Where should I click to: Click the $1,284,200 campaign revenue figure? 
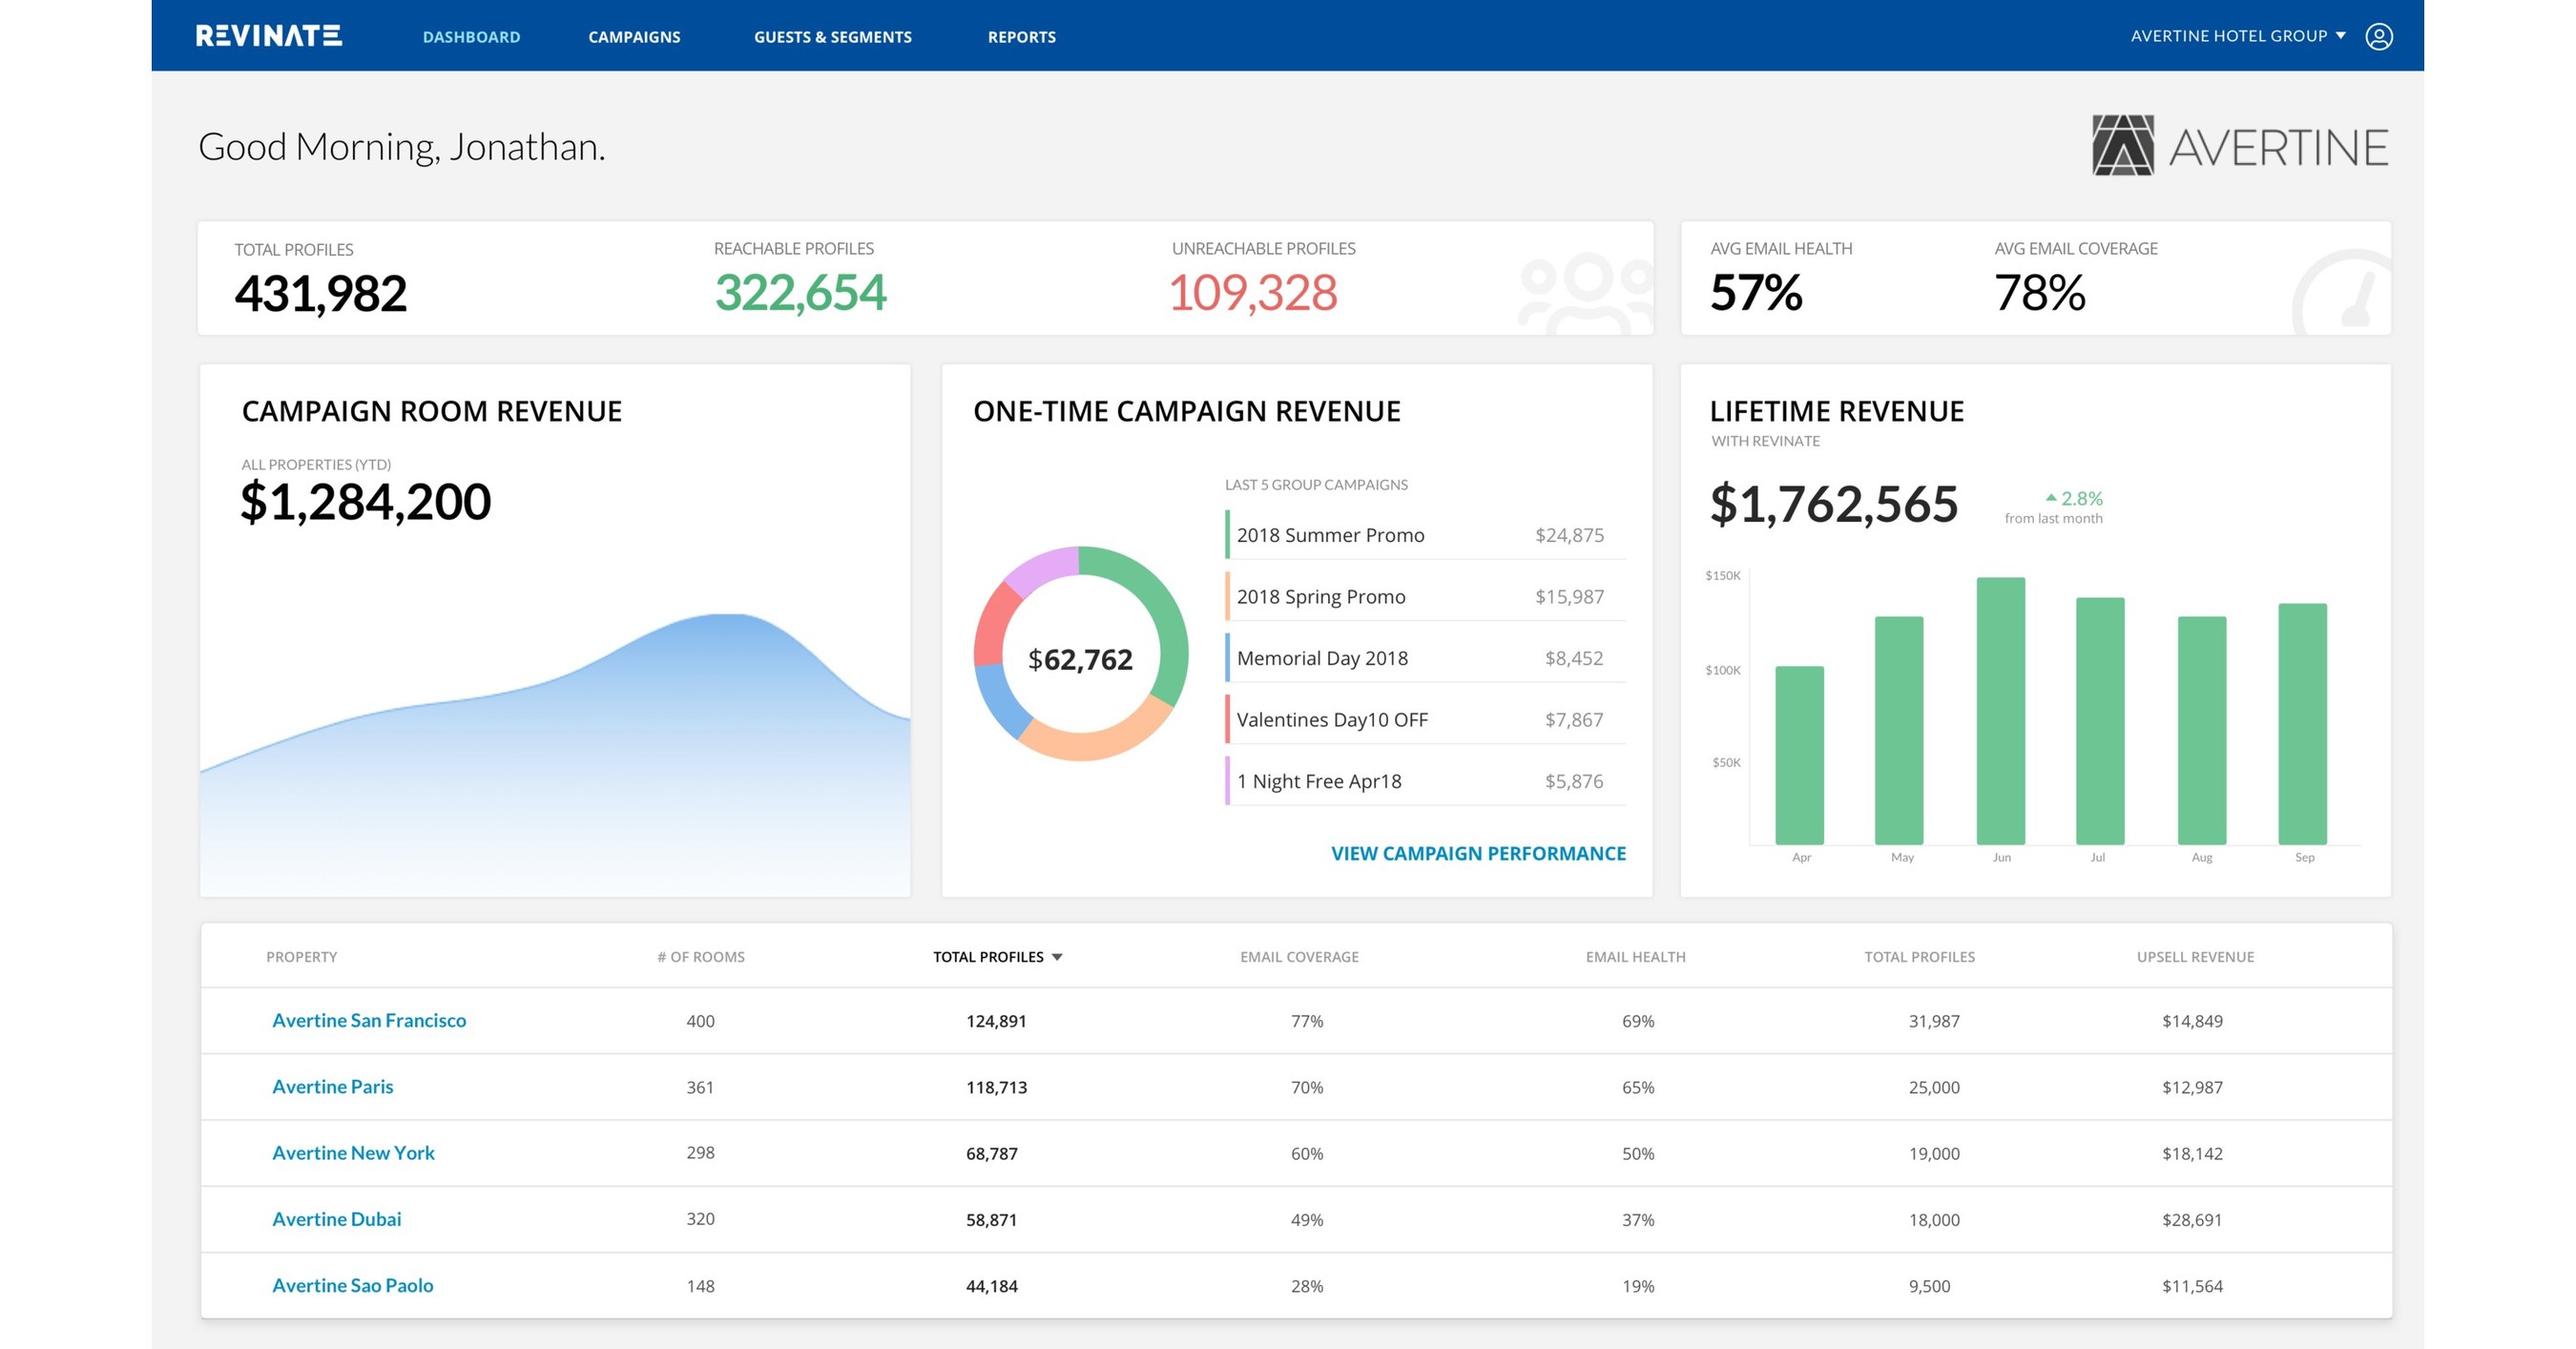pyautogui.click(x=365, y=502)
